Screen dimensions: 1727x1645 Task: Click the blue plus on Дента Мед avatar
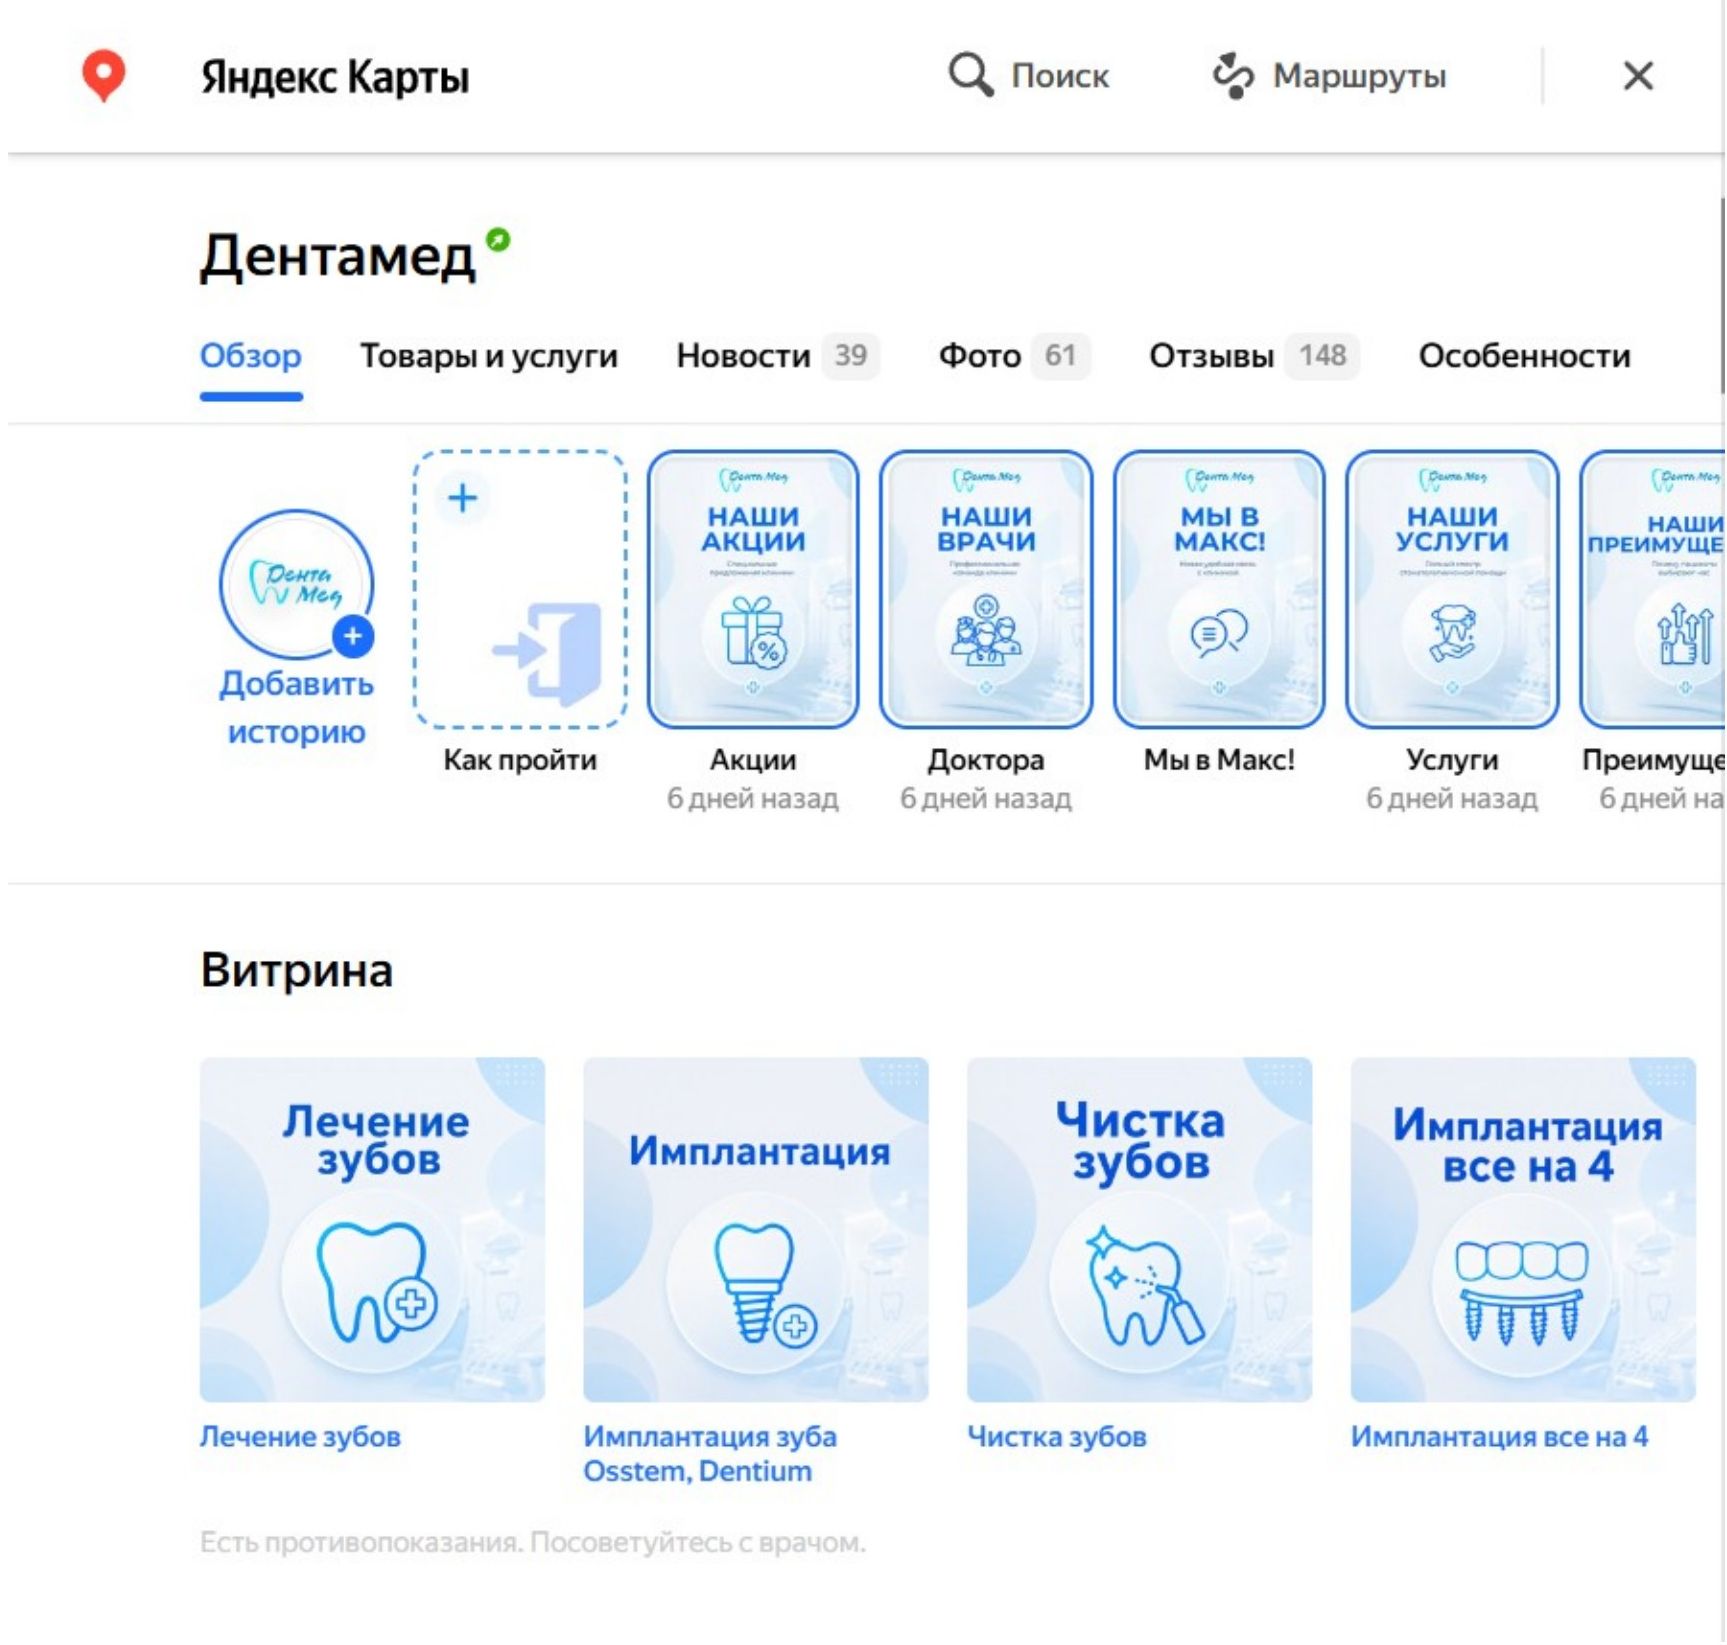pos(353,636)
